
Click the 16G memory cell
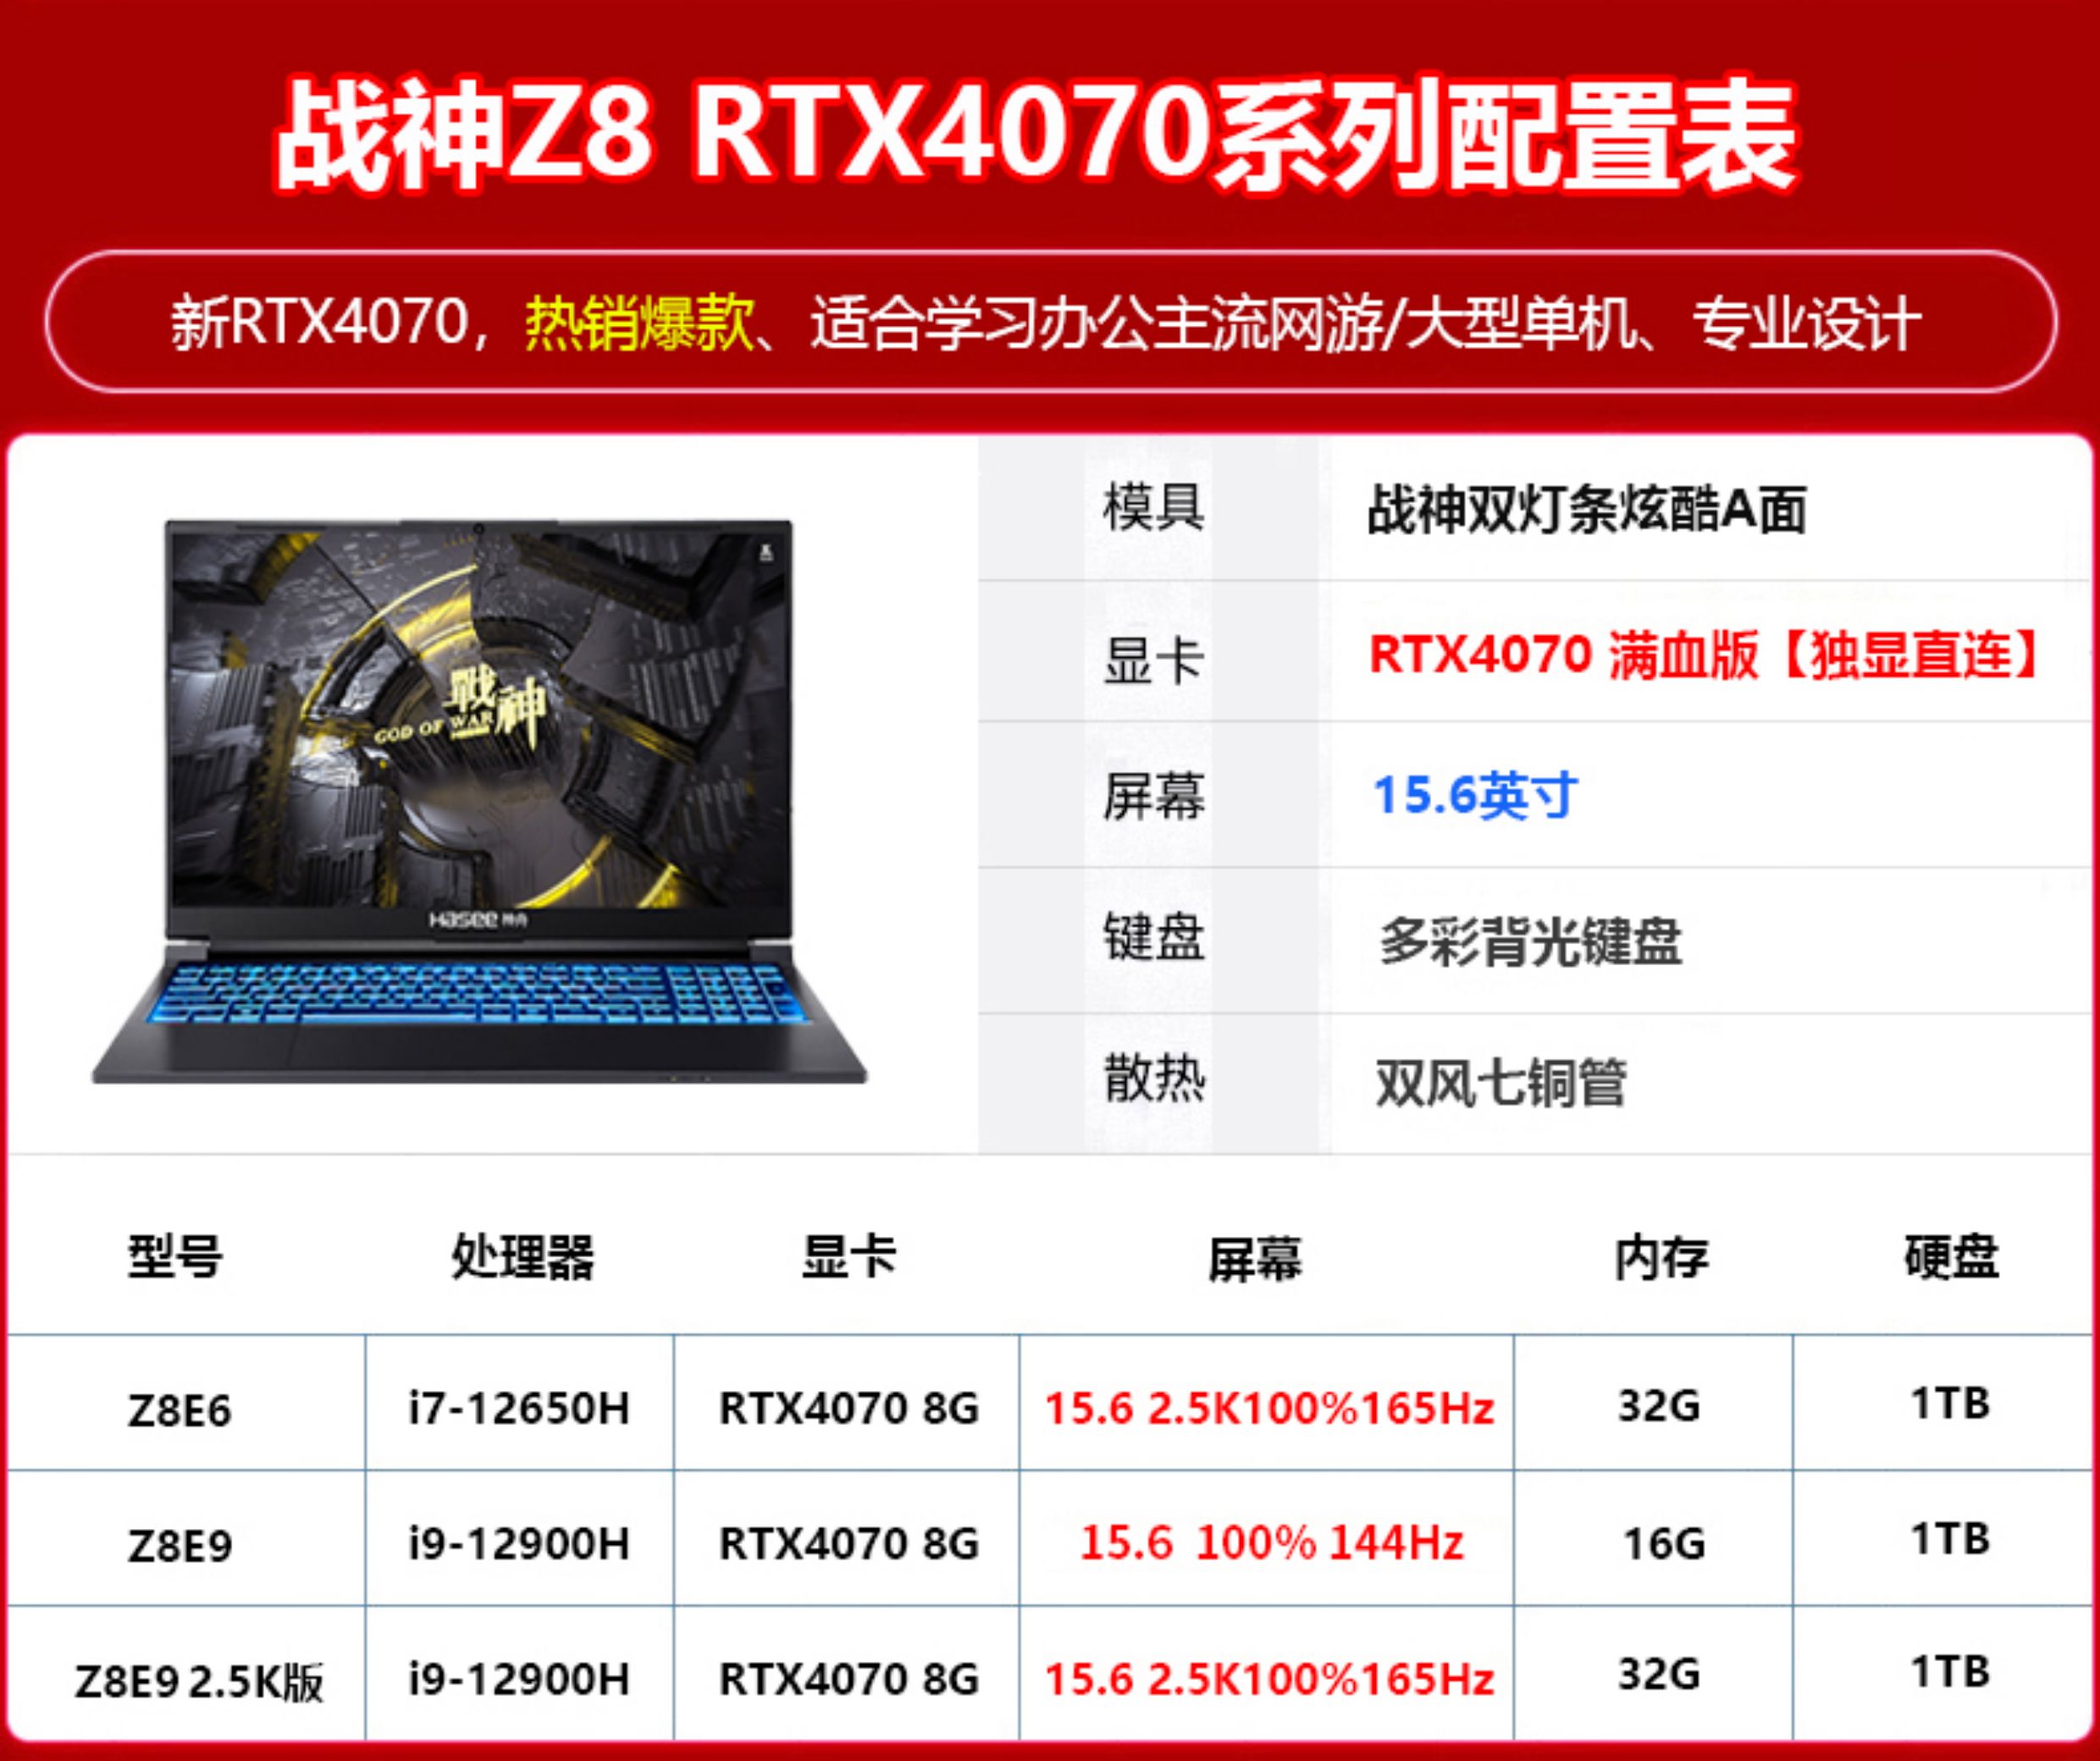click(x=1663, y=1543)
